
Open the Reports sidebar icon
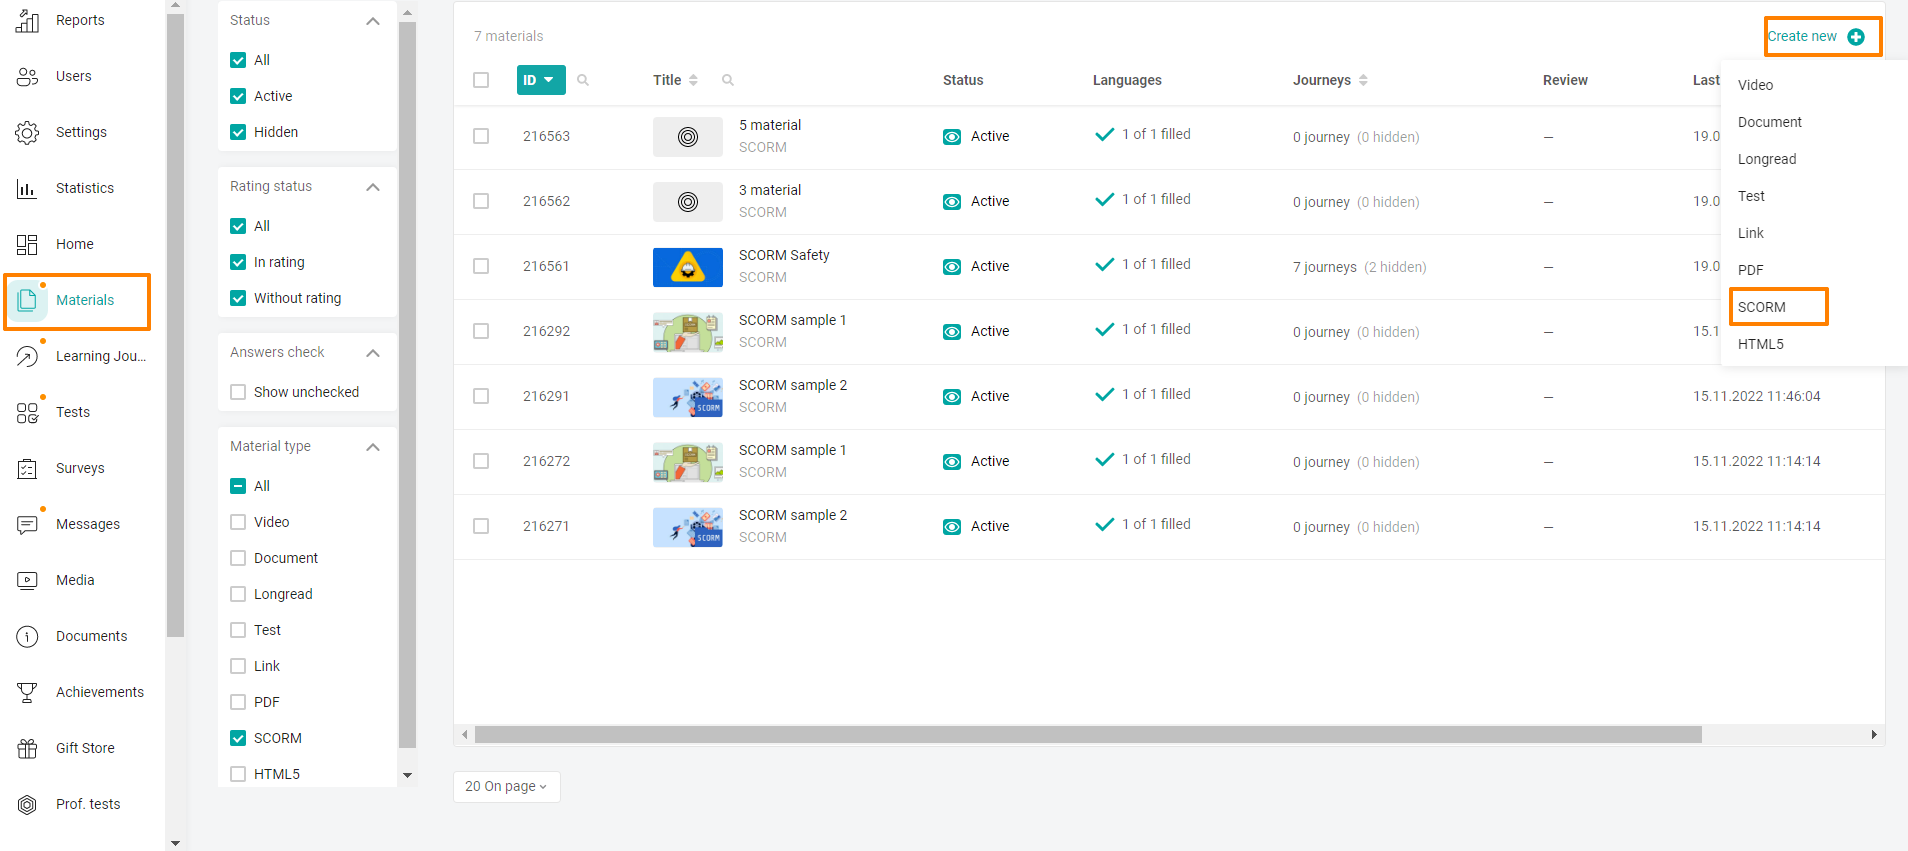click(27, 21)
